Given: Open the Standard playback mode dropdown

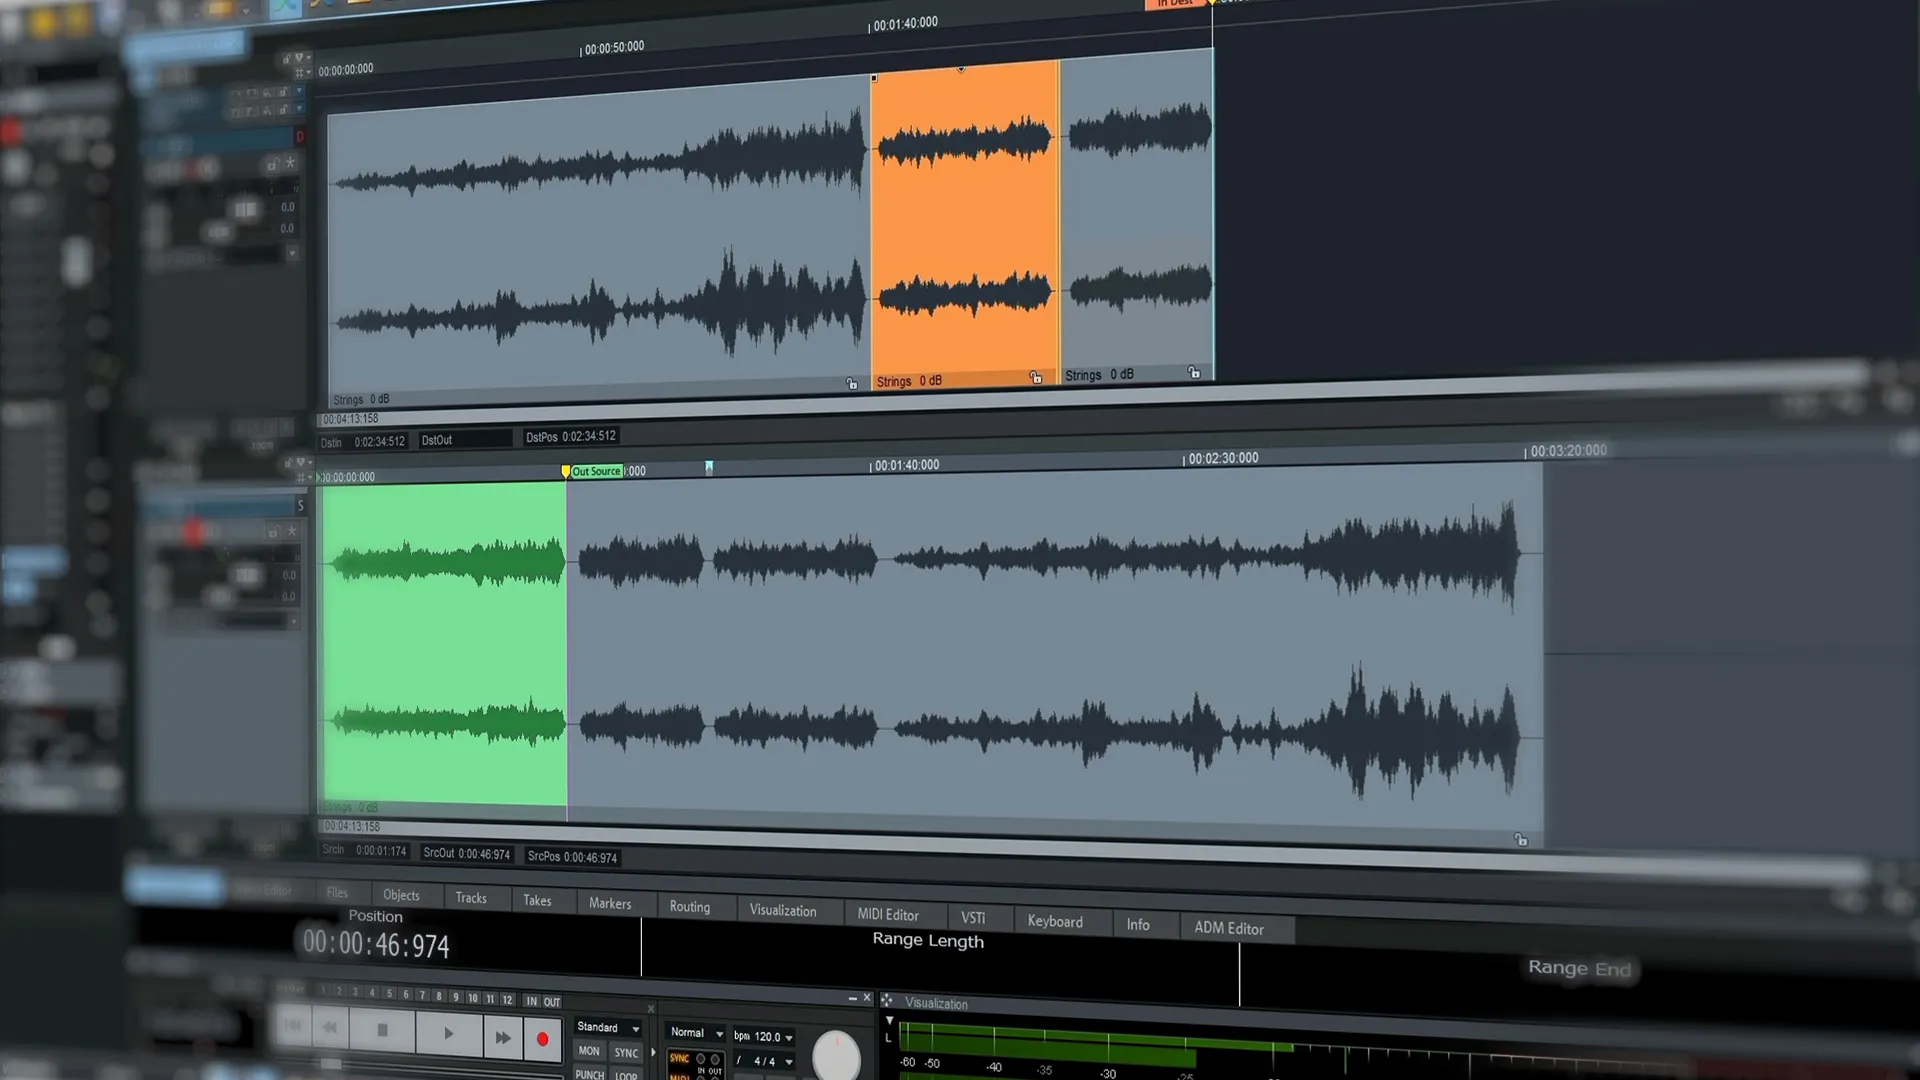Looking at the screenshot, I should [x=608, y=1028].
